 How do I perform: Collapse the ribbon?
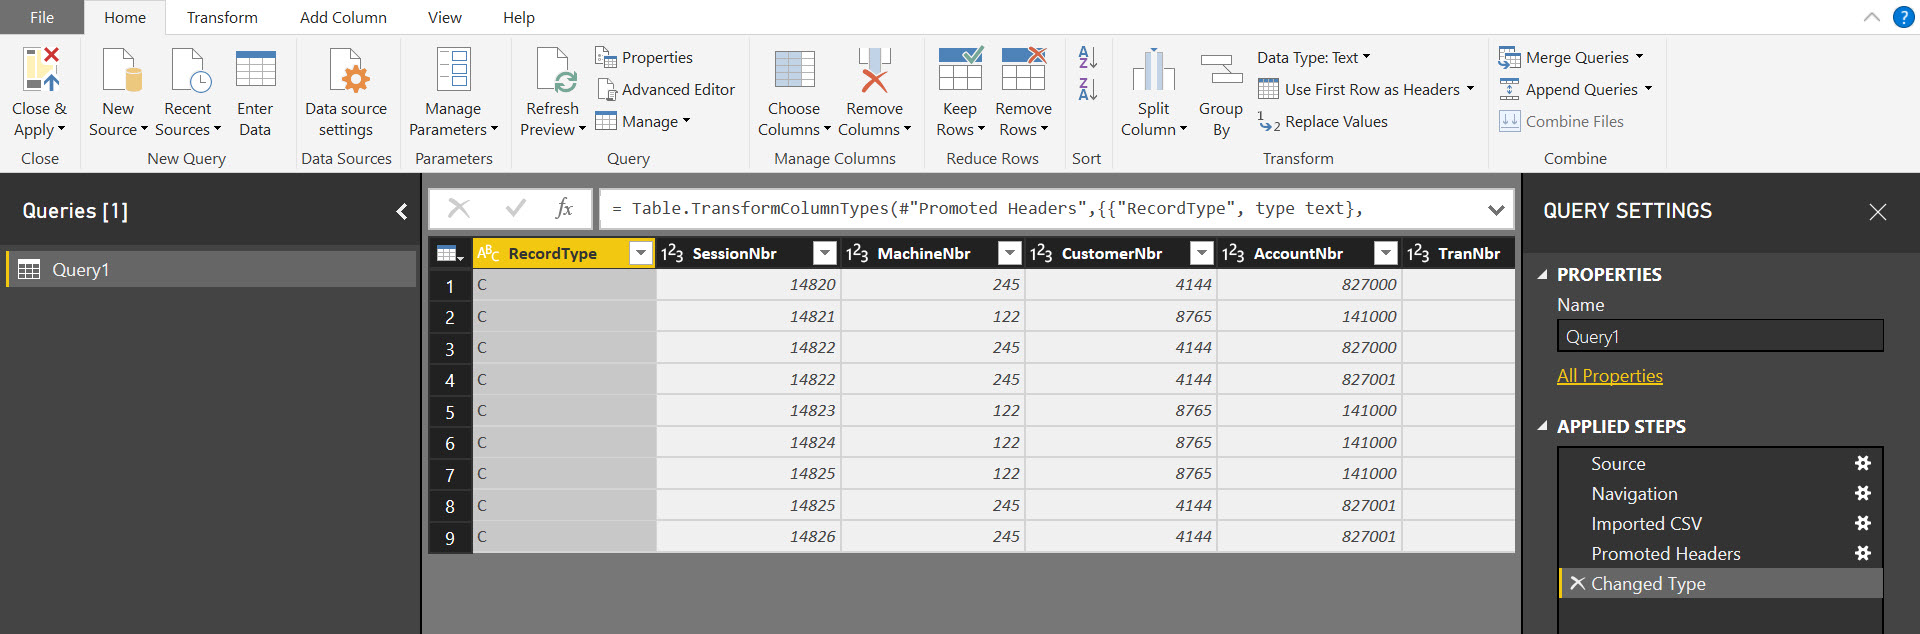click(1872, 17)
